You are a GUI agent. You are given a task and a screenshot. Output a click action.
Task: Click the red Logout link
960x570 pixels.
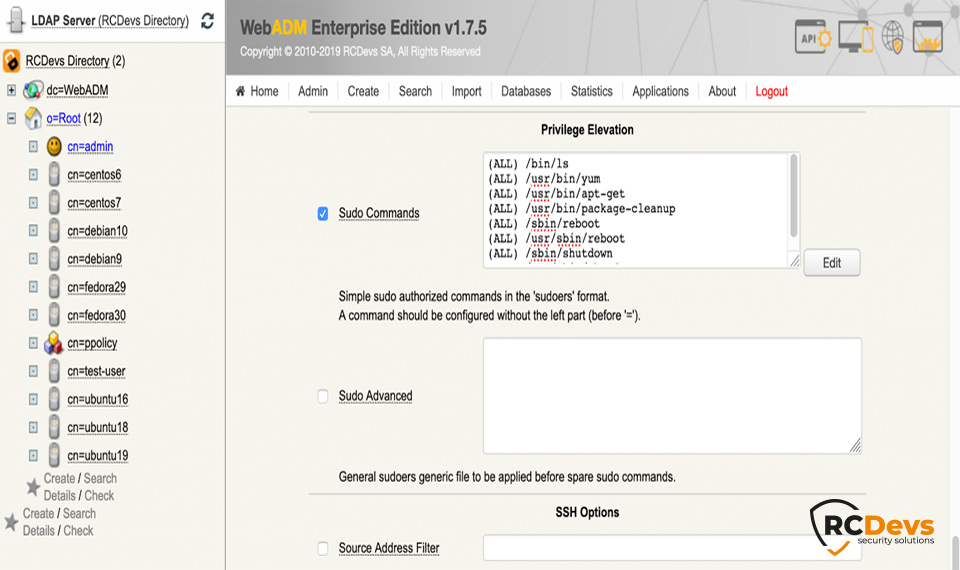point(771,91)
